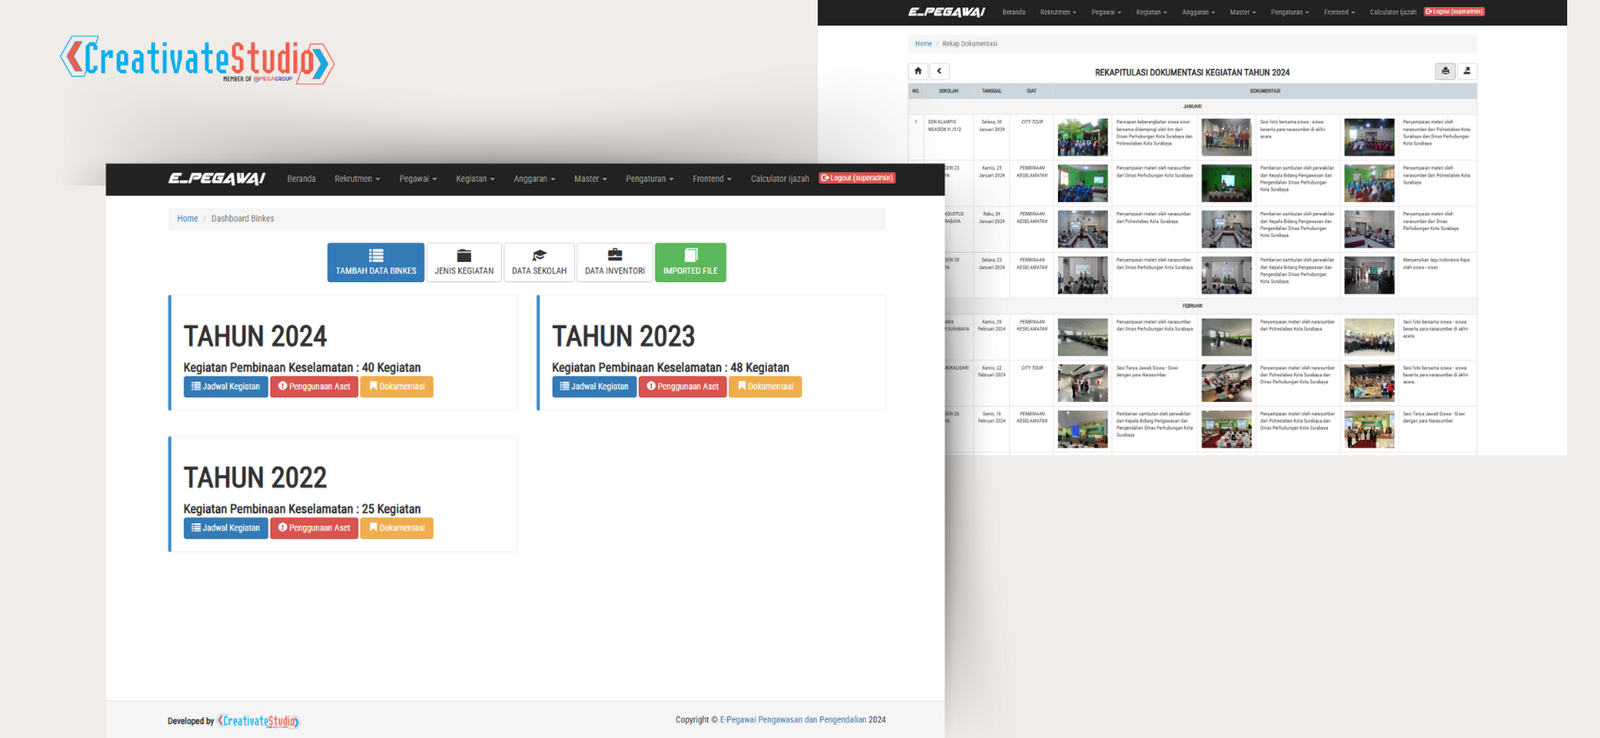Open Data Inventori briefcase button
Screen dimensions: 1600x738
tap(614, 262)
